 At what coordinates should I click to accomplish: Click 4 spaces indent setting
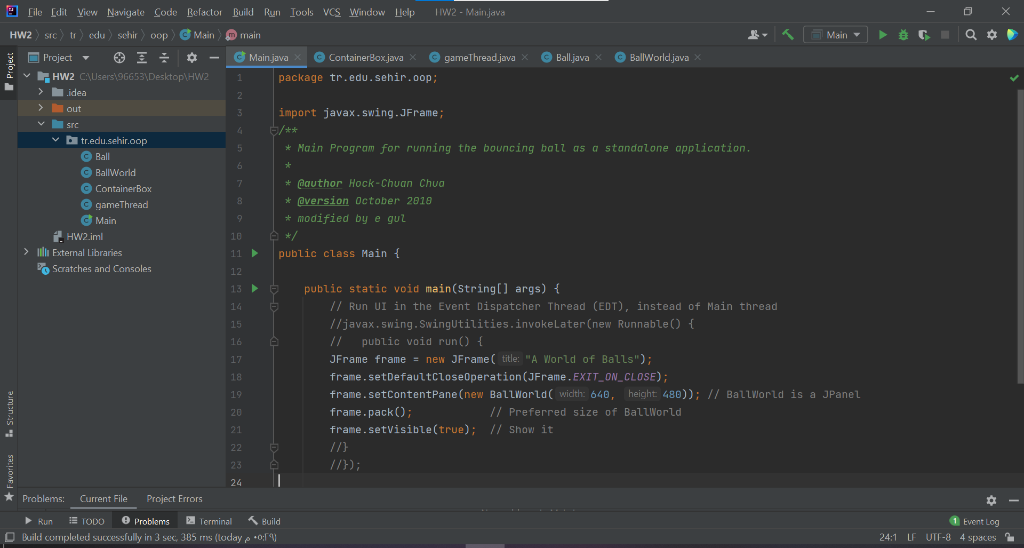click(x=978, y=538)
